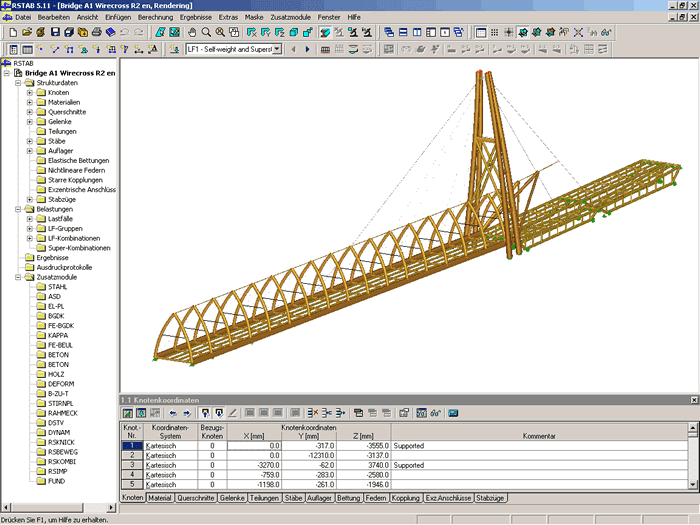Screen dimensions: 700x525
Task: Select the Pan hand tool
Action: coord(192,32)
